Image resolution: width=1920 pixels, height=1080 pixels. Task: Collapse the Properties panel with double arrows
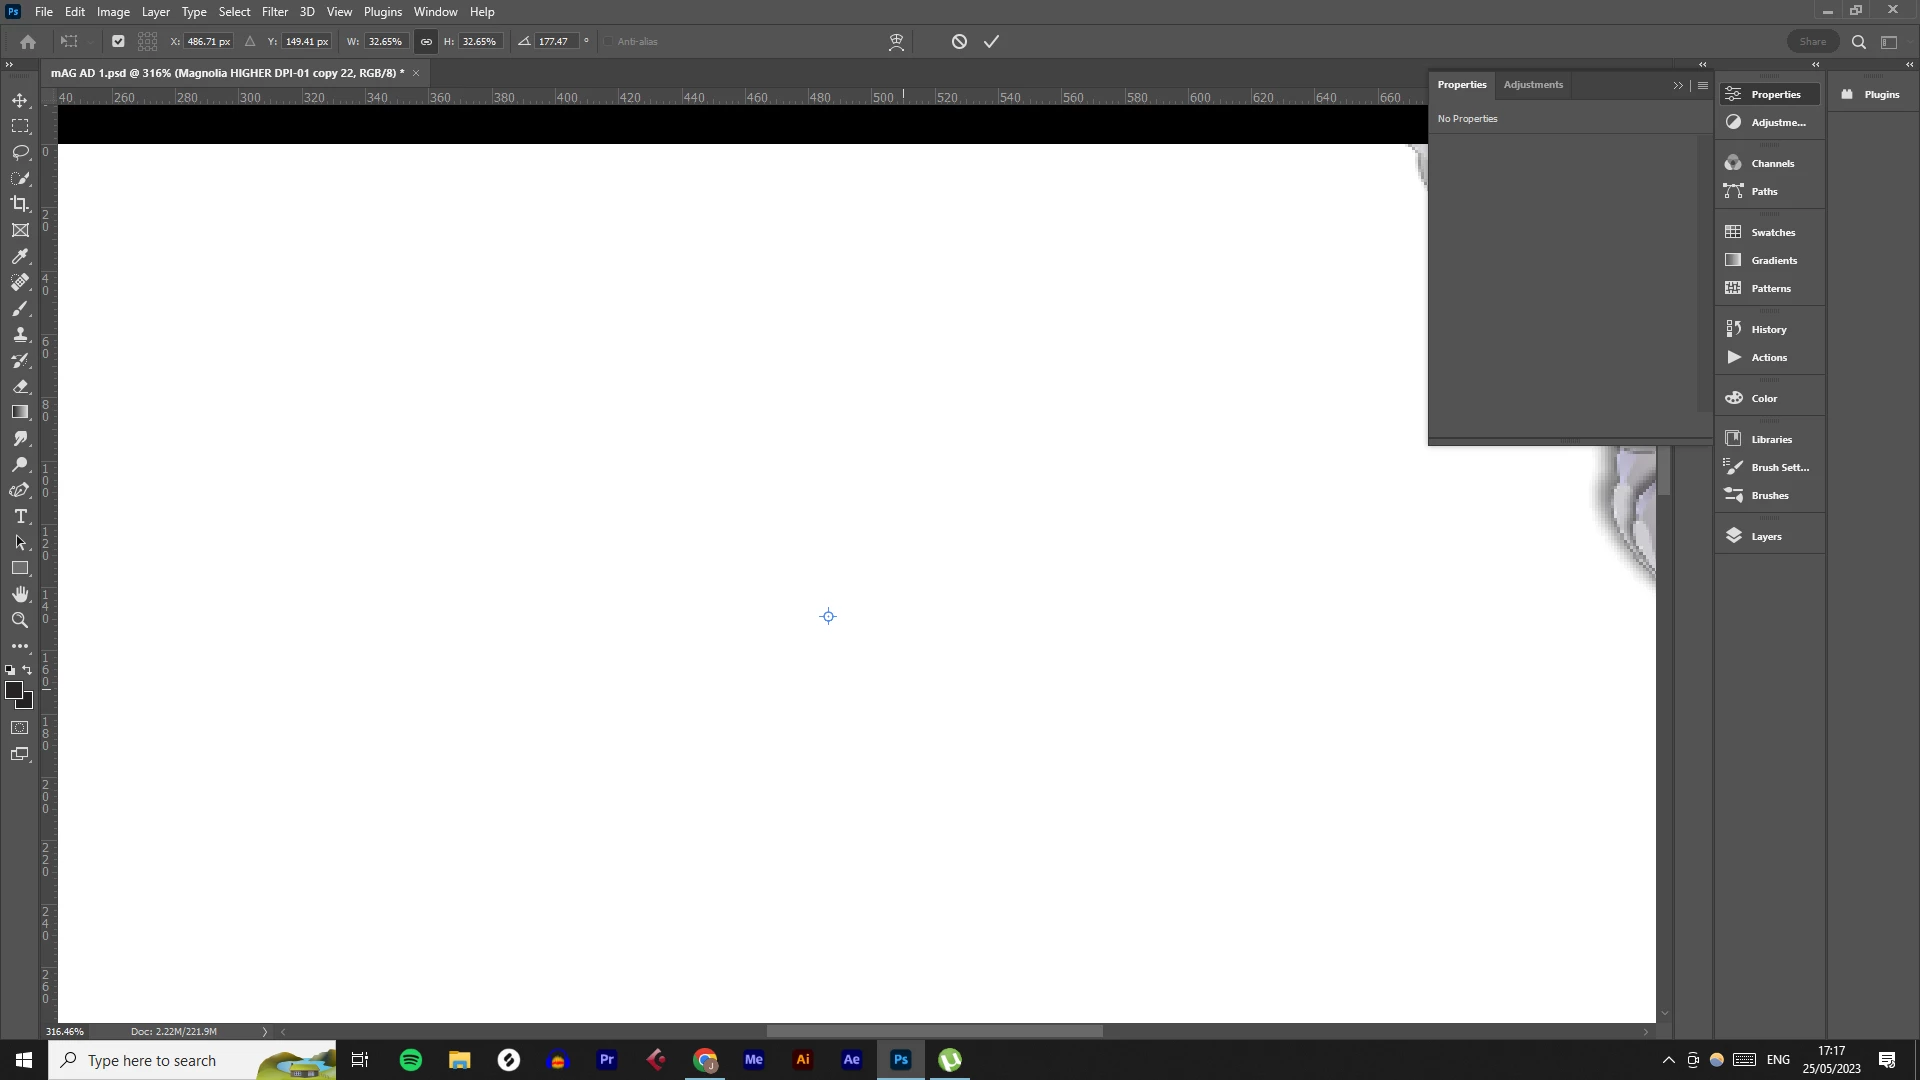(x=1678, y=85)
